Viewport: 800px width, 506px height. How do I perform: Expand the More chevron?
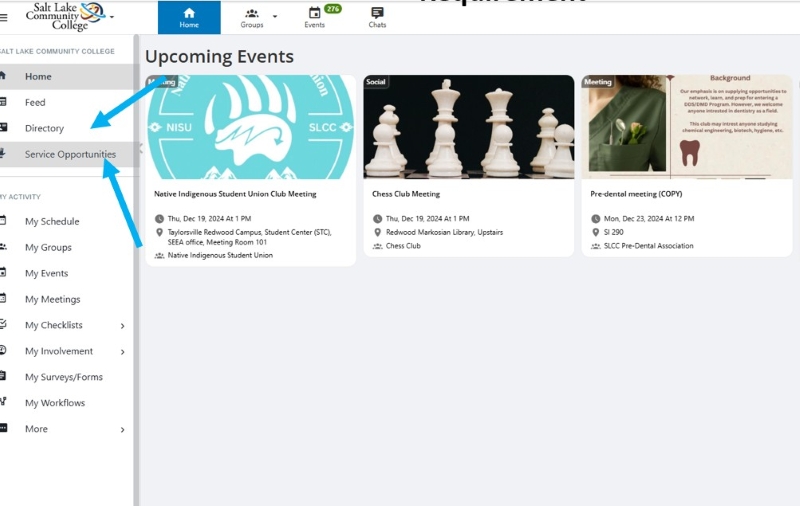tap(122, 429)
